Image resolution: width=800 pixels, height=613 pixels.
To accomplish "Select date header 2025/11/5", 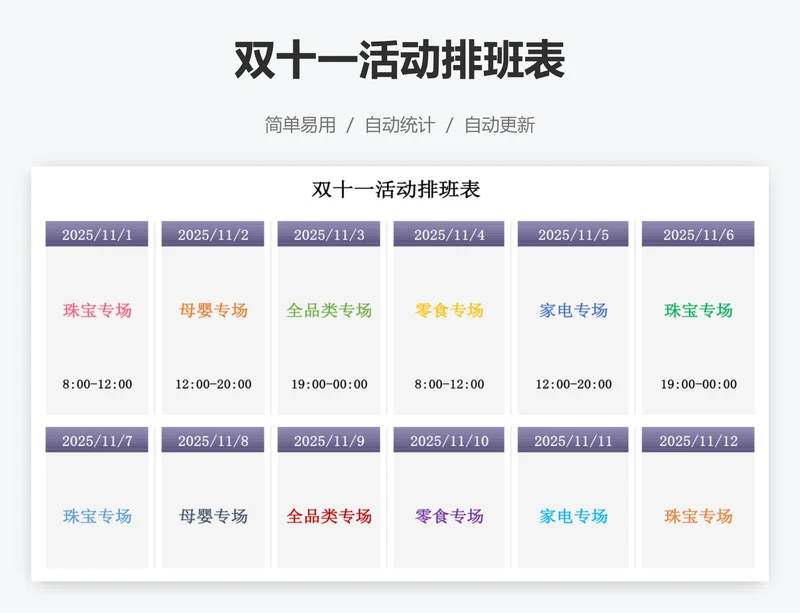I will point(573,234).
